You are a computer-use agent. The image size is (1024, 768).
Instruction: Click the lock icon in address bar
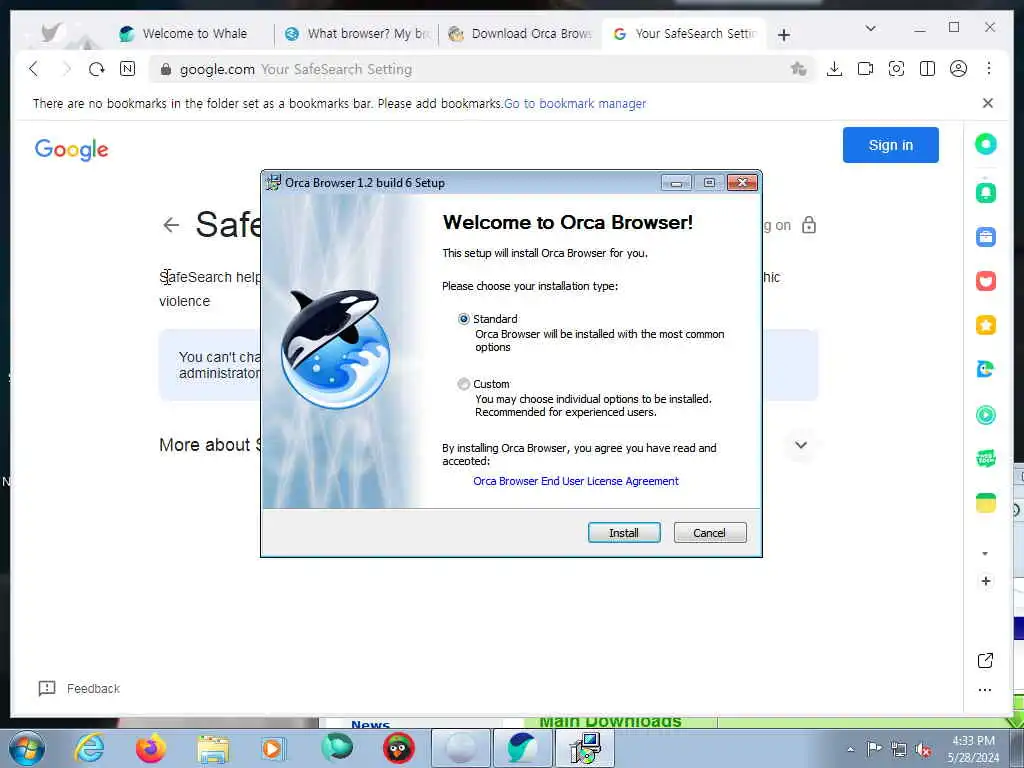point(166,69)
